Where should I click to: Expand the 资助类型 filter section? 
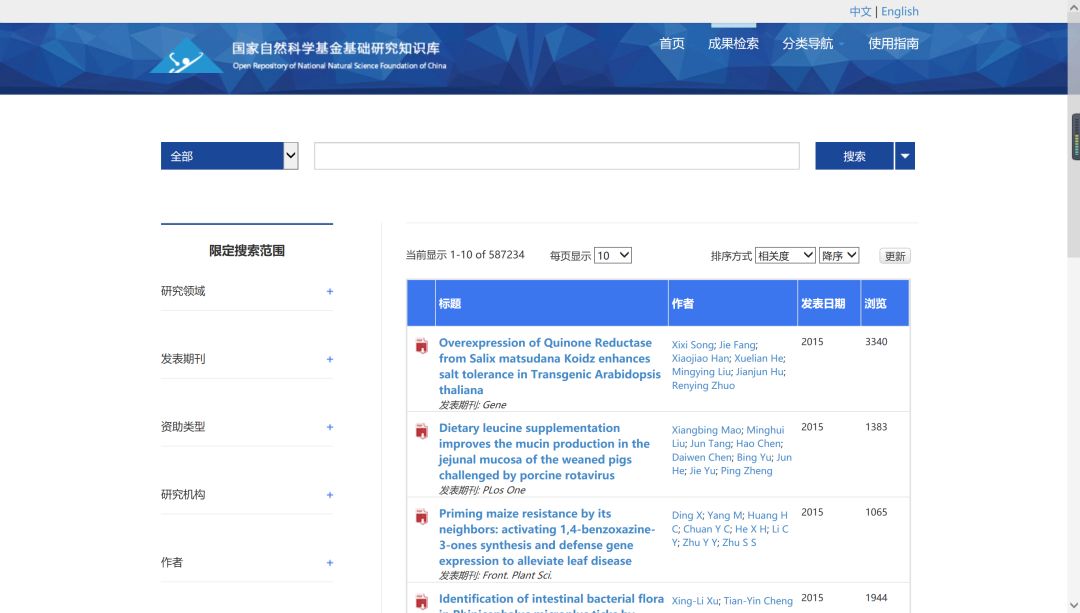[329, 426]
